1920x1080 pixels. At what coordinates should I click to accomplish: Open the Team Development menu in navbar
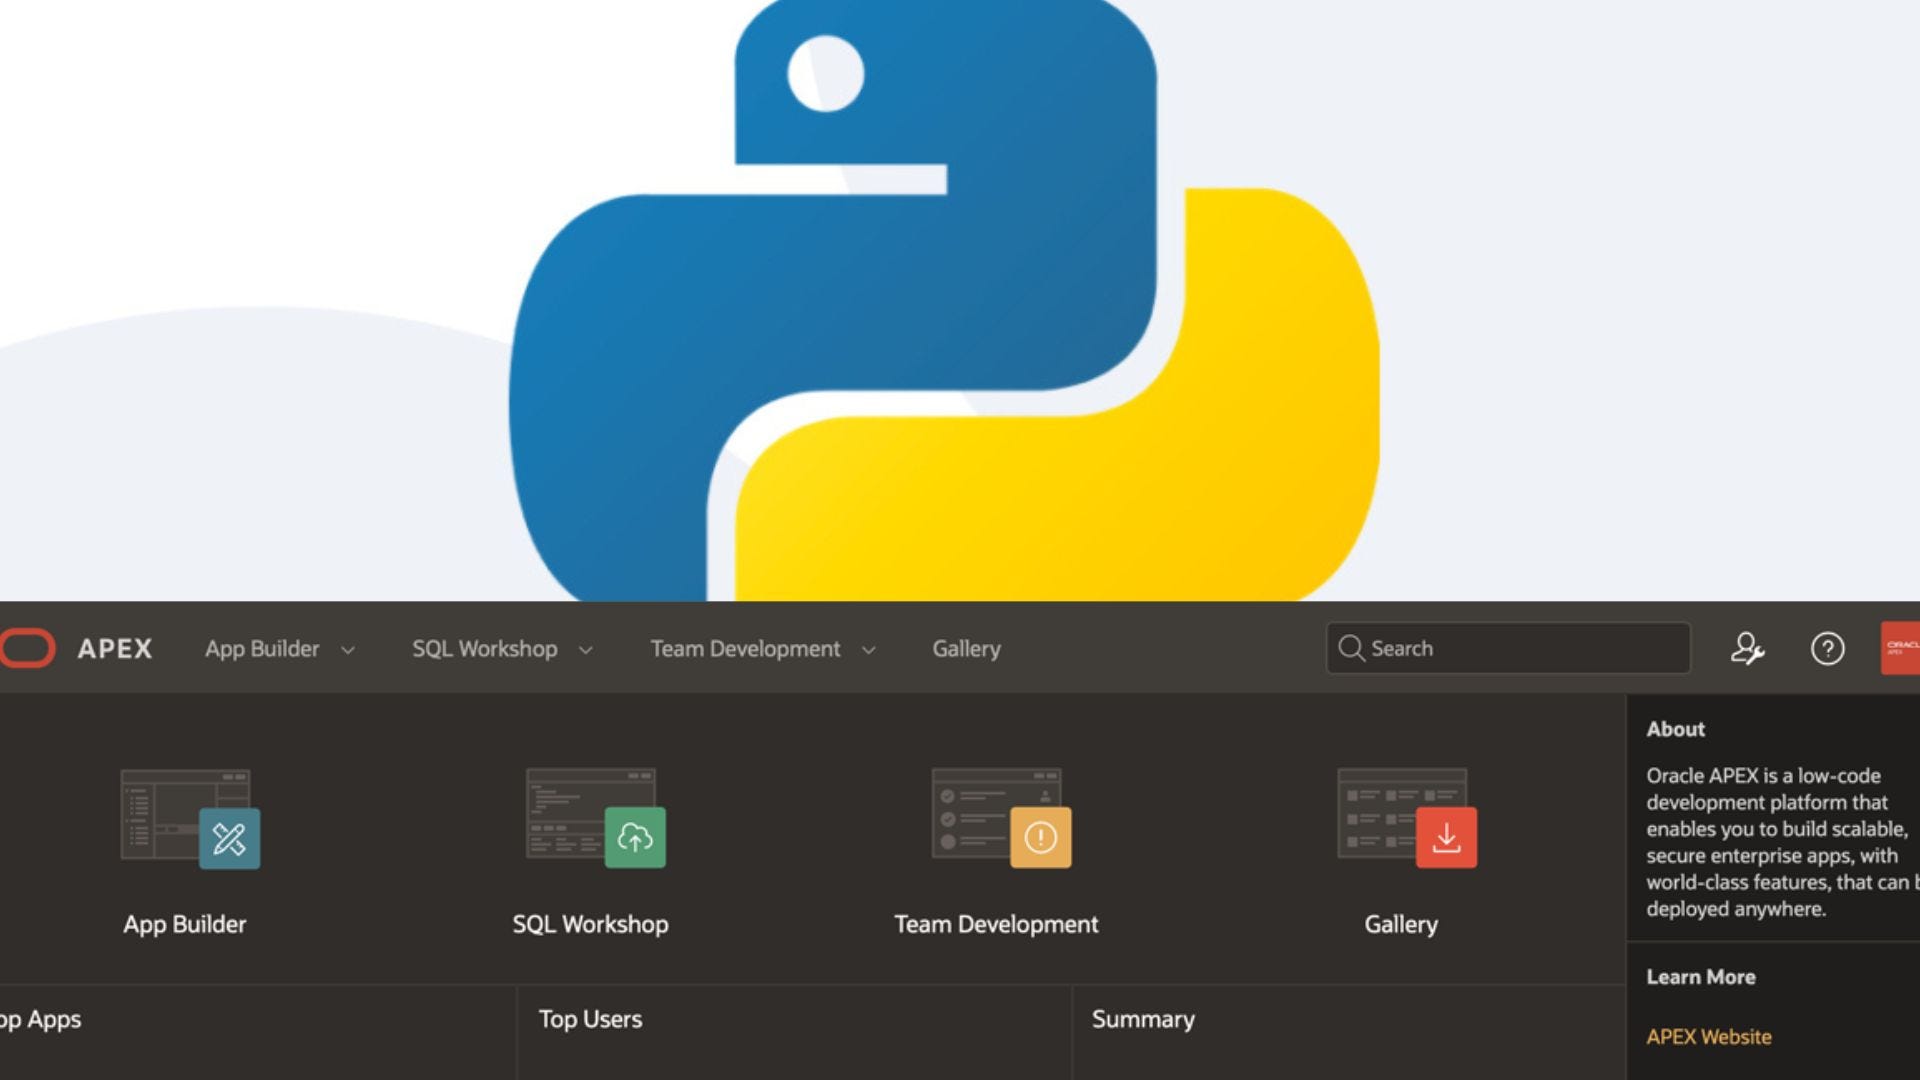point(745,649)
